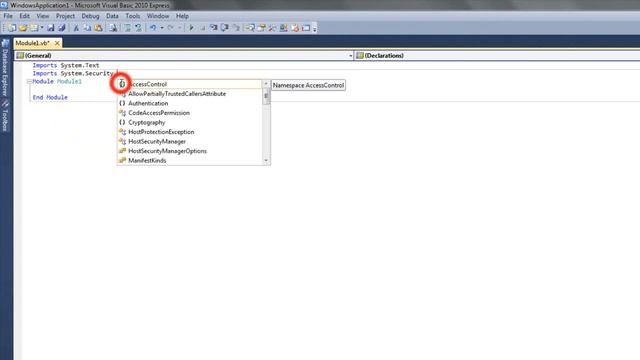Select the Module1.vb document tab
The height and width of the screenshot is (360, 640).
coord(33,43)
